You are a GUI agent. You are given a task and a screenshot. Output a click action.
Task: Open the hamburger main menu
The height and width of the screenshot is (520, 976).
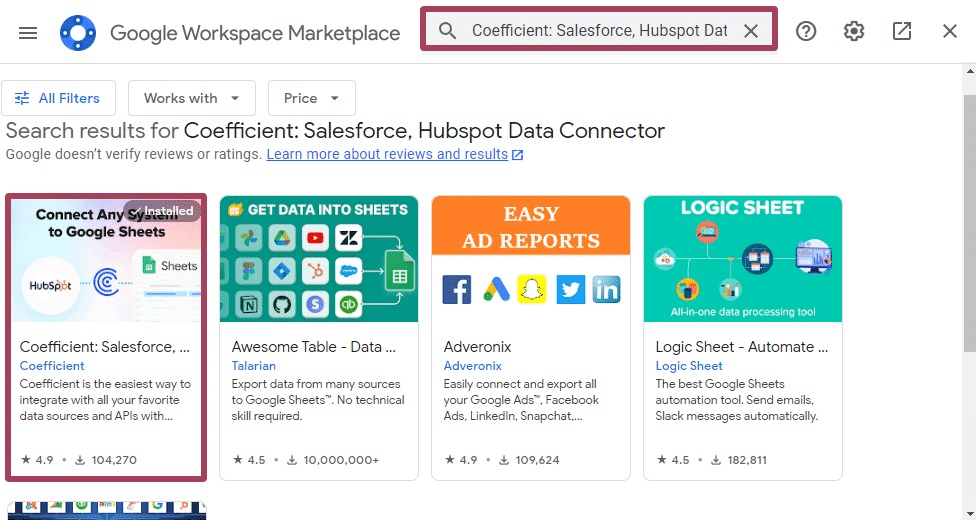tap(28, 32)
